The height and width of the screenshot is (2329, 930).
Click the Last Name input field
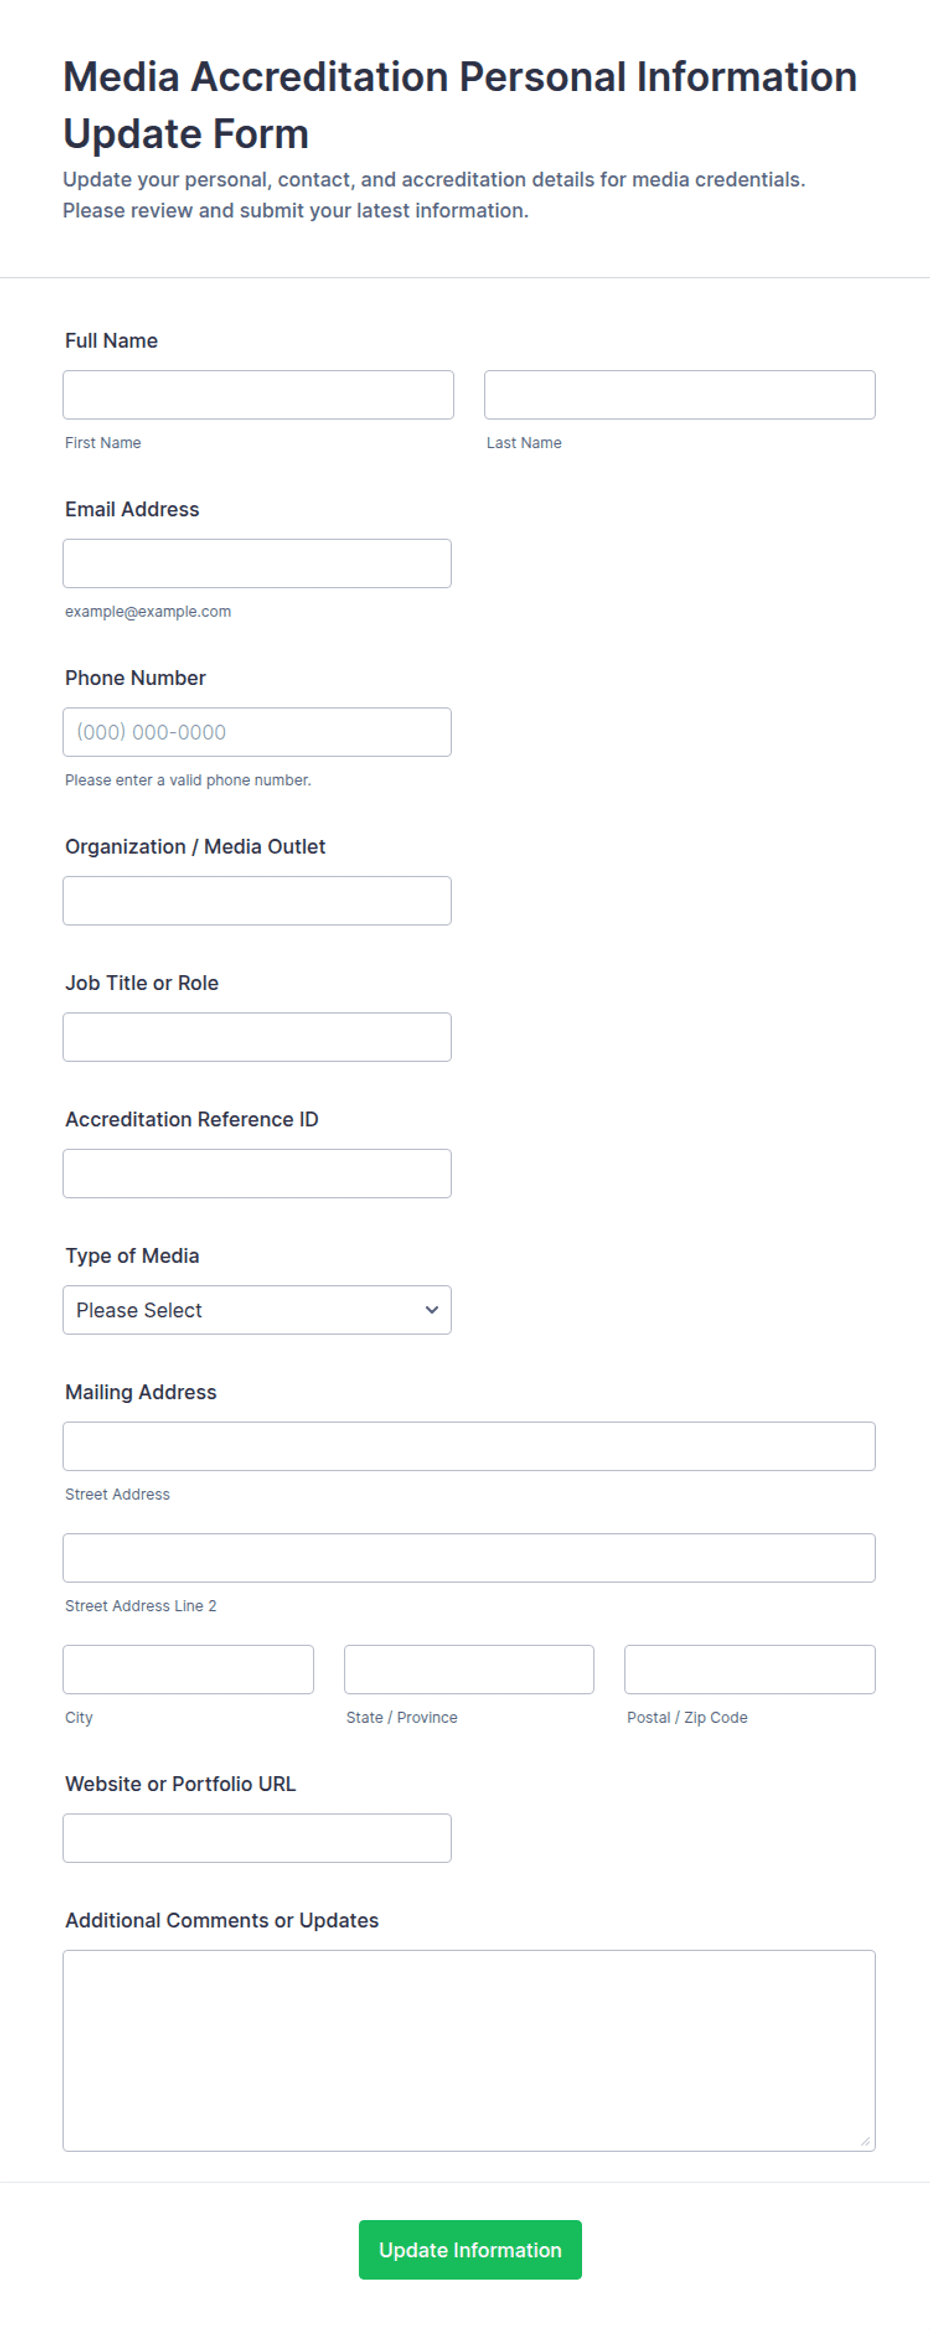(x=680, y=395)
